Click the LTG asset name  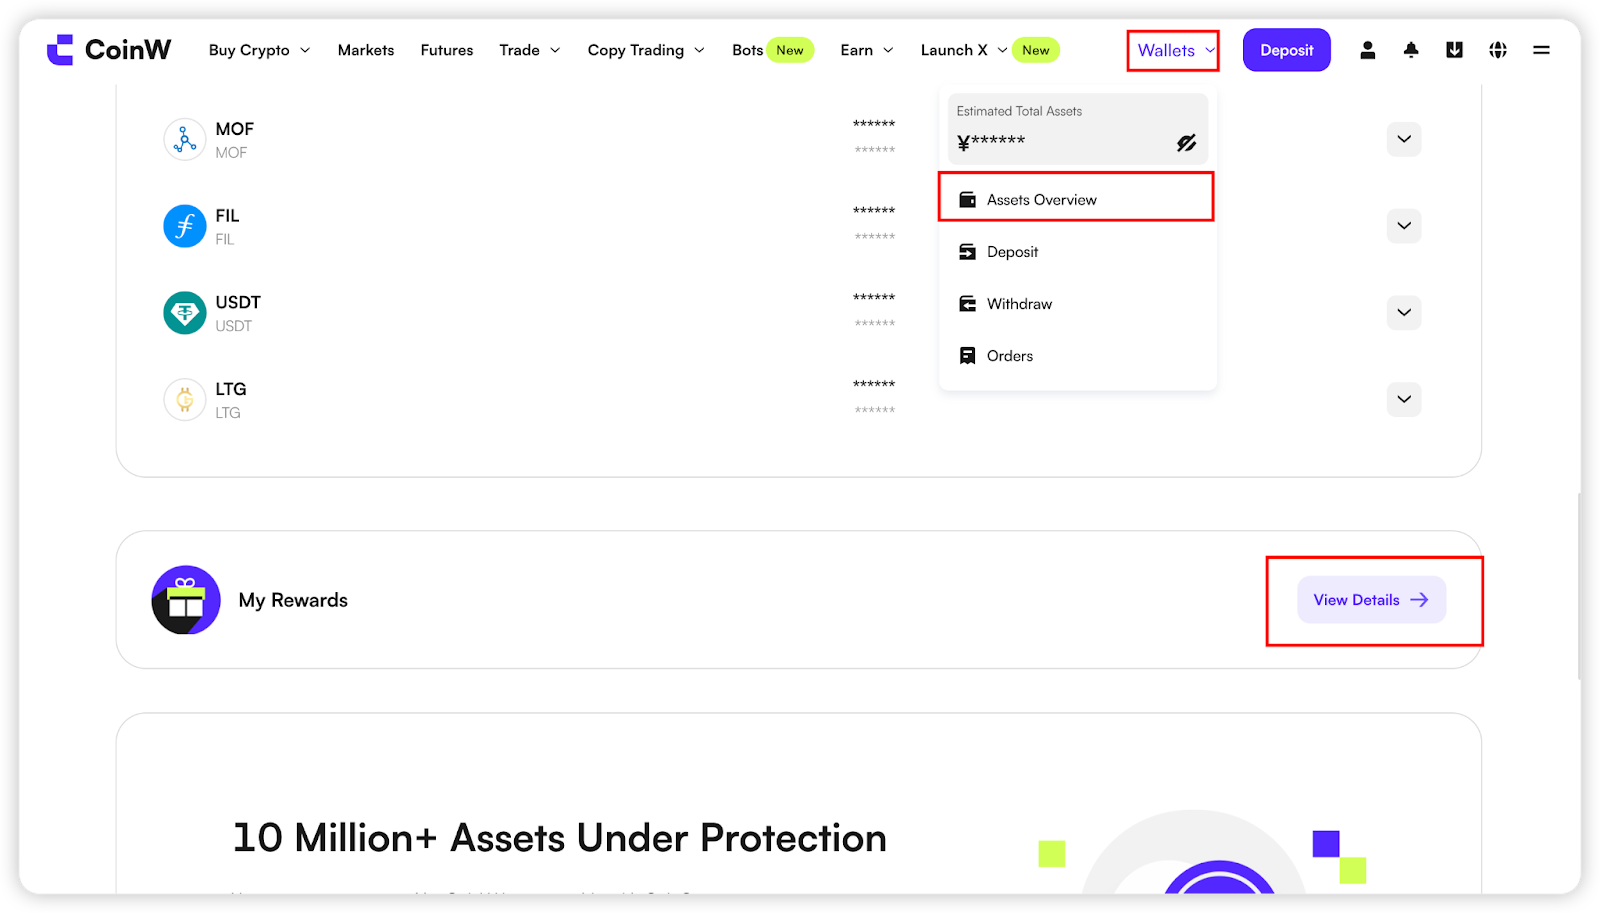[231, 390]
